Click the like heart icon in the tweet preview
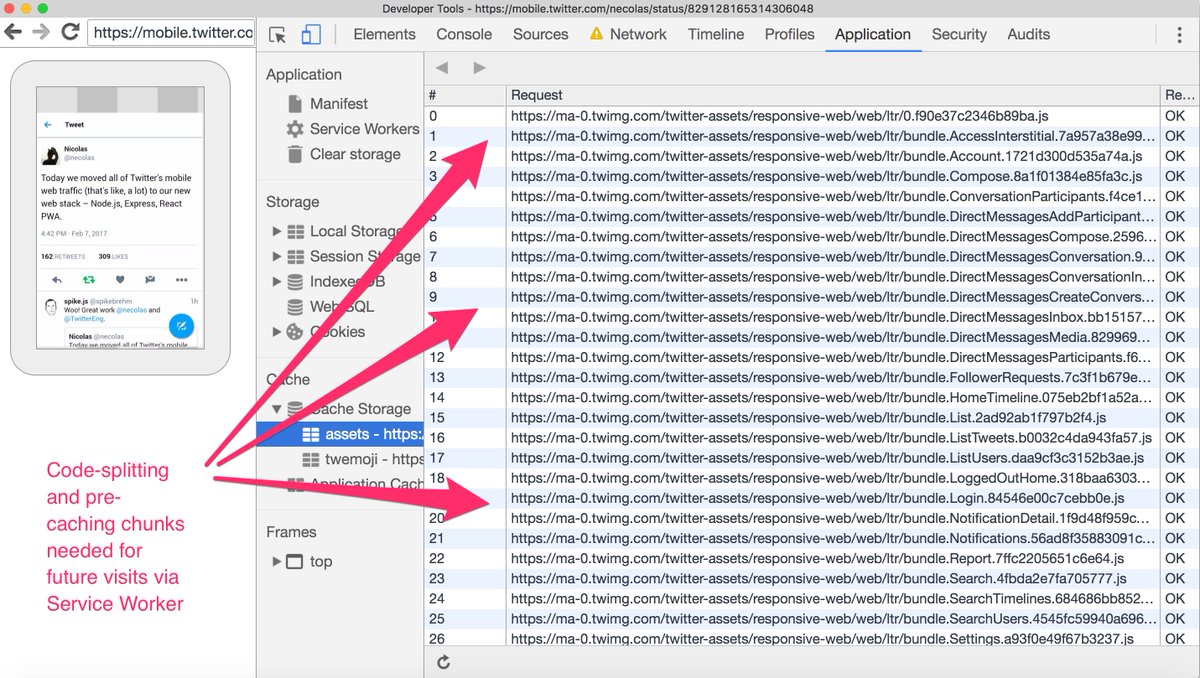The height and width of the screenshot is (678, 1200). coord(119,279)
